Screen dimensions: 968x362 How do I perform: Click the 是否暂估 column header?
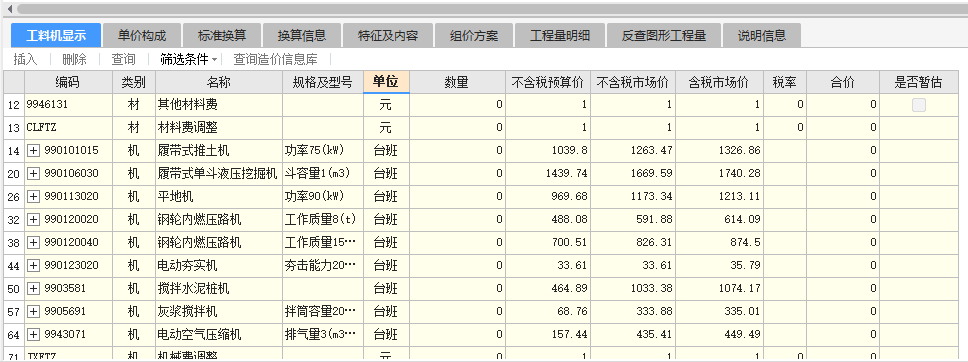tap(919, 82)
